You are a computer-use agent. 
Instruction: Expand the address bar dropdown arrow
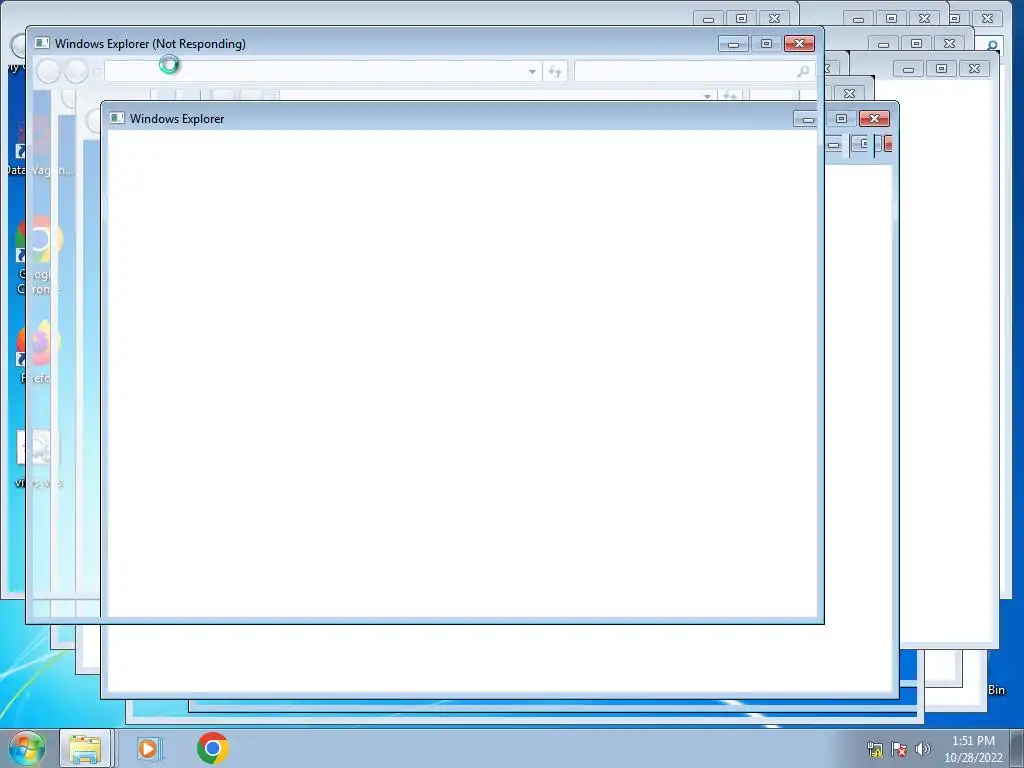point(532,71)
